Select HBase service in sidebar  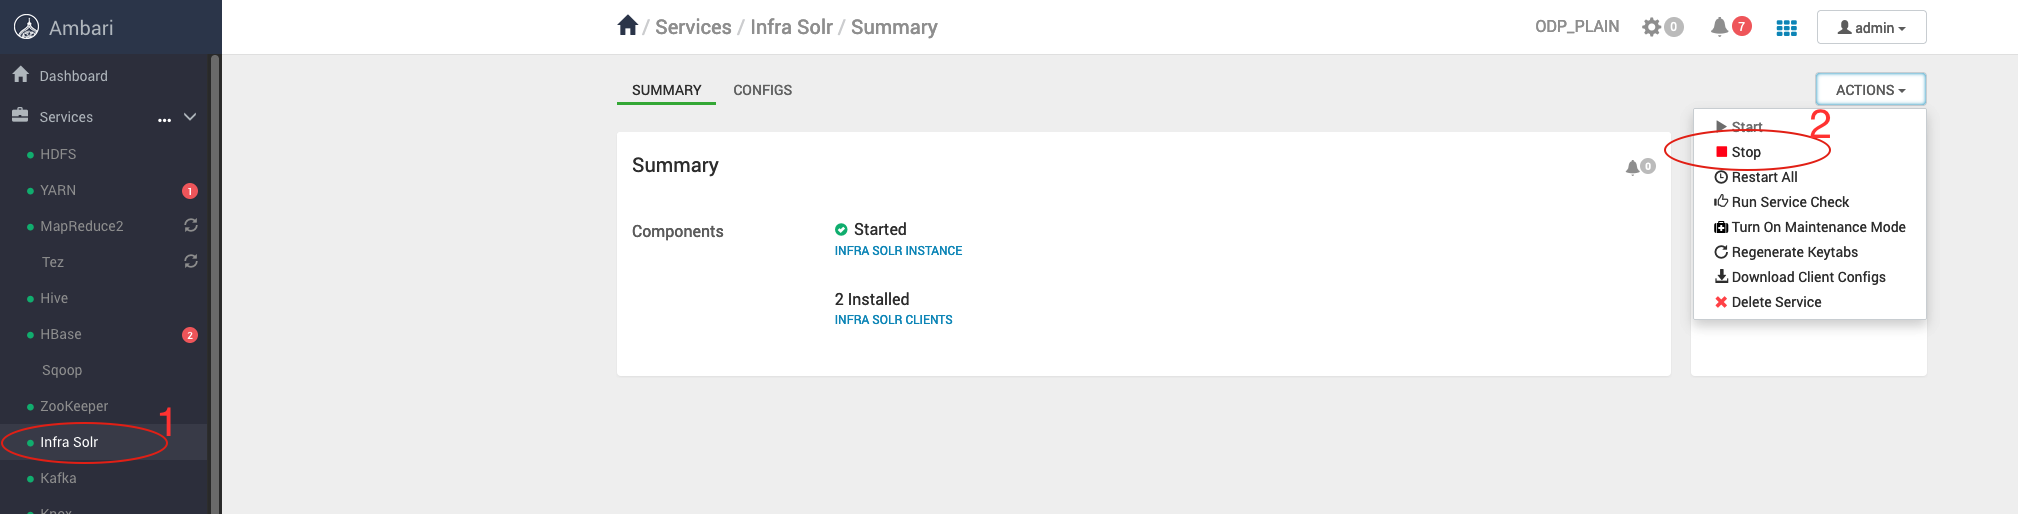61,334
